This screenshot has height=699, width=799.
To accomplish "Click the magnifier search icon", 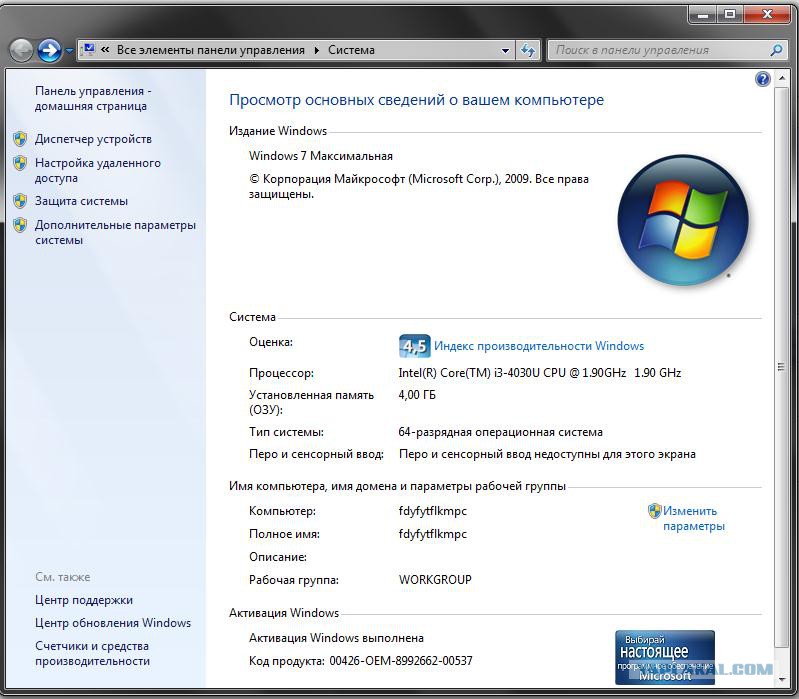I will (x=776, y=50).
